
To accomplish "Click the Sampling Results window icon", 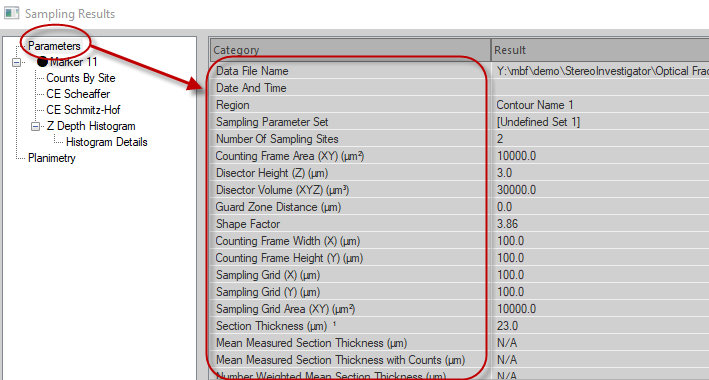I will coord(11,13).
